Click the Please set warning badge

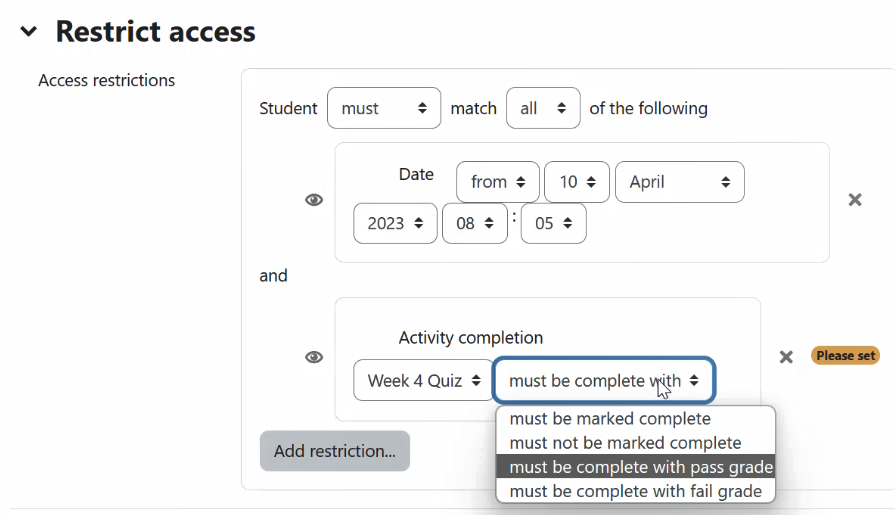coord(845,356)
